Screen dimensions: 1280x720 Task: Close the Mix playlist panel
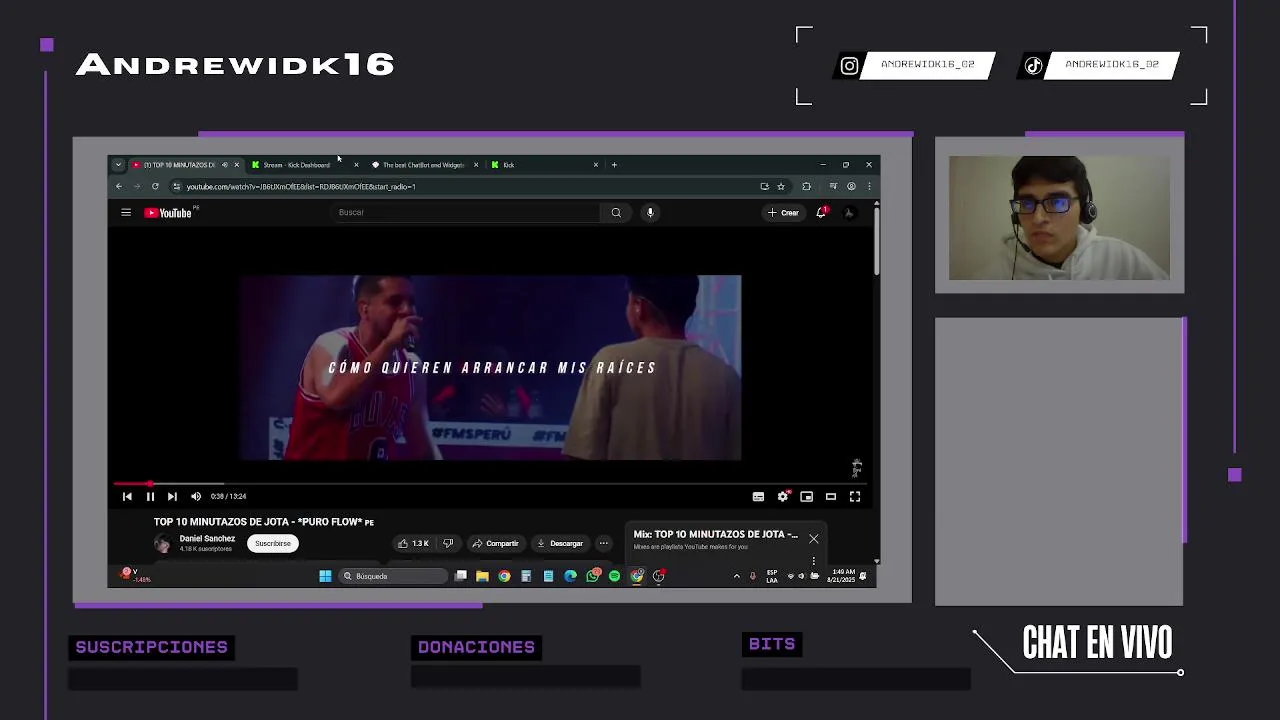coord(814,538)
